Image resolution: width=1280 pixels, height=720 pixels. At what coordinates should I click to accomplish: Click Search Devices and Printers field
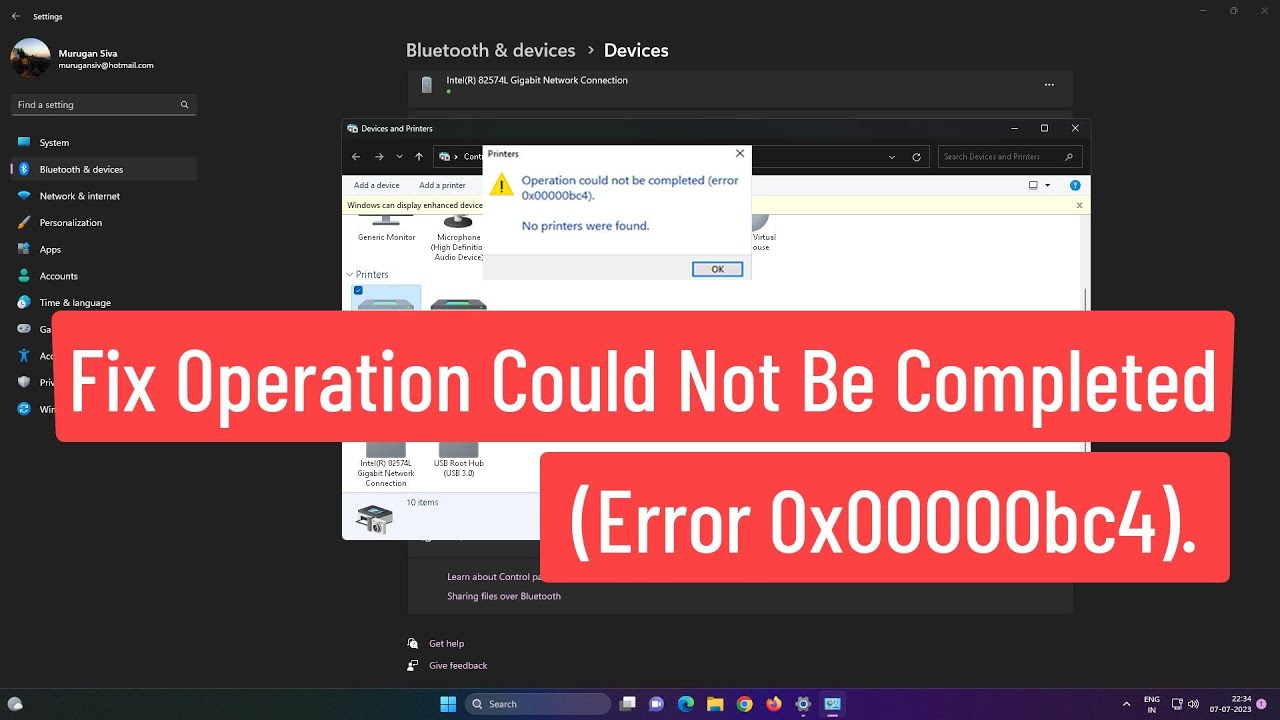pos(1011,157)
